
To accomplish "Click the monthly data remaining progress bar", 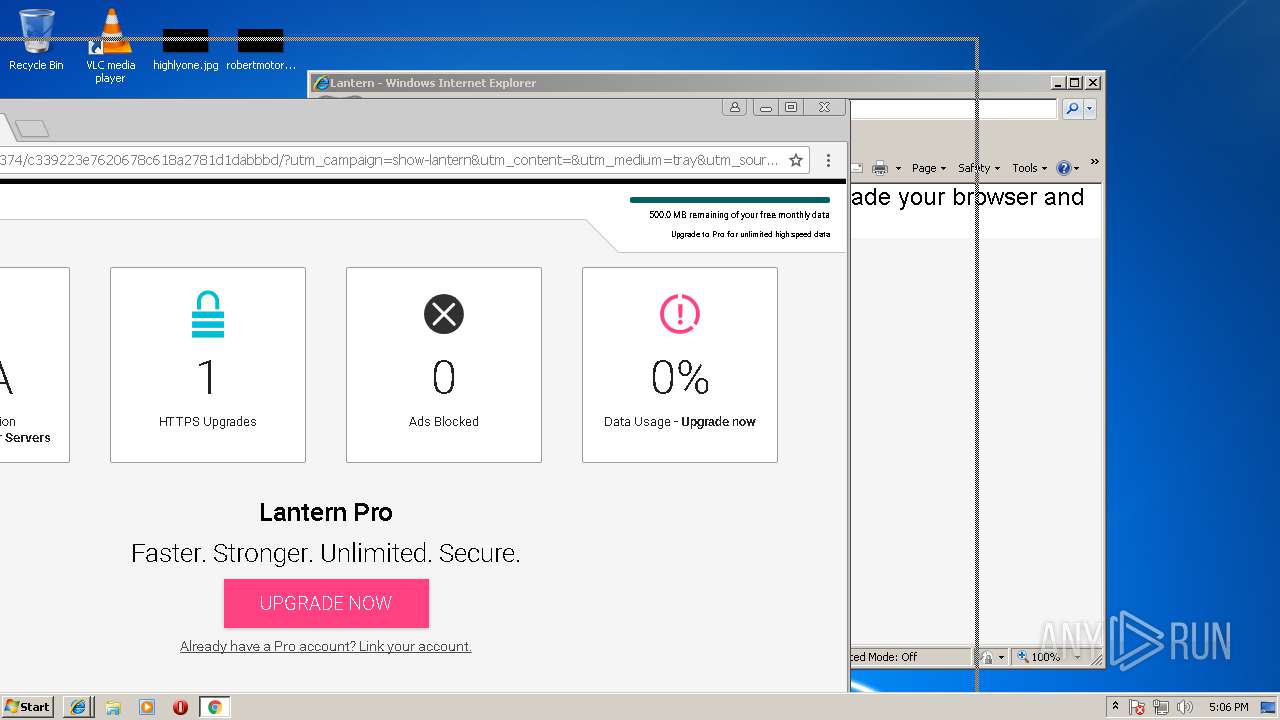I will pyautogui.click(x=730, y=200).
